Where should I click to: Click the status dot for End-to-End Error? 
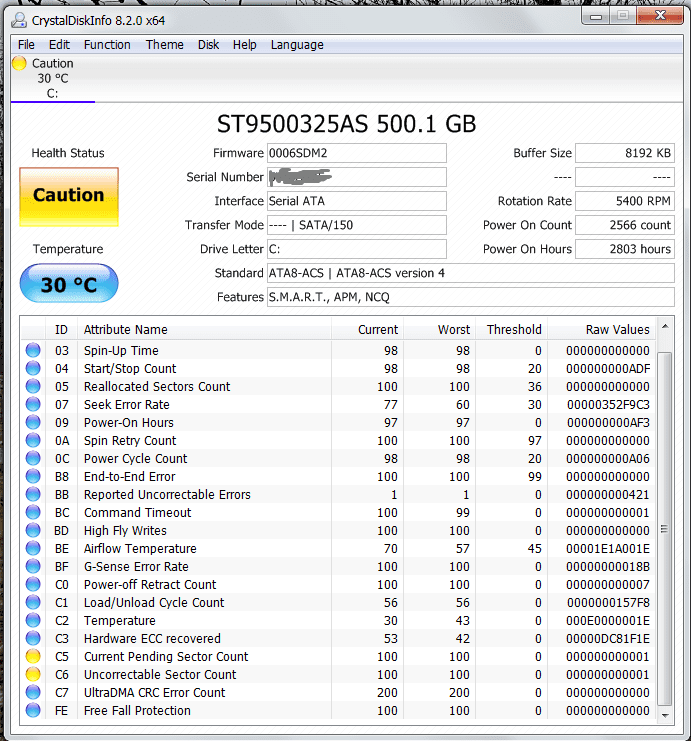pos(33,476)
